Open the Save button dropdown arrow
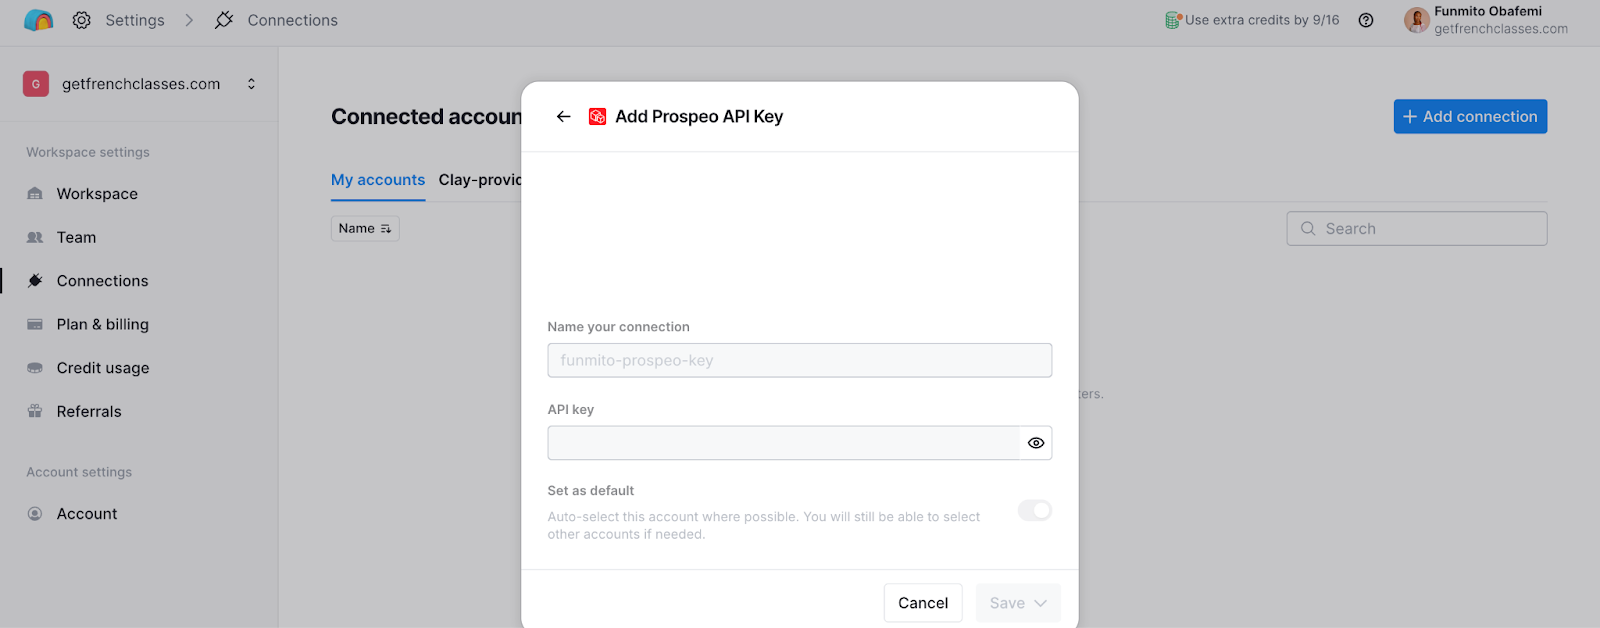This screenshot has height=628, width=1600. (1041, 603)
